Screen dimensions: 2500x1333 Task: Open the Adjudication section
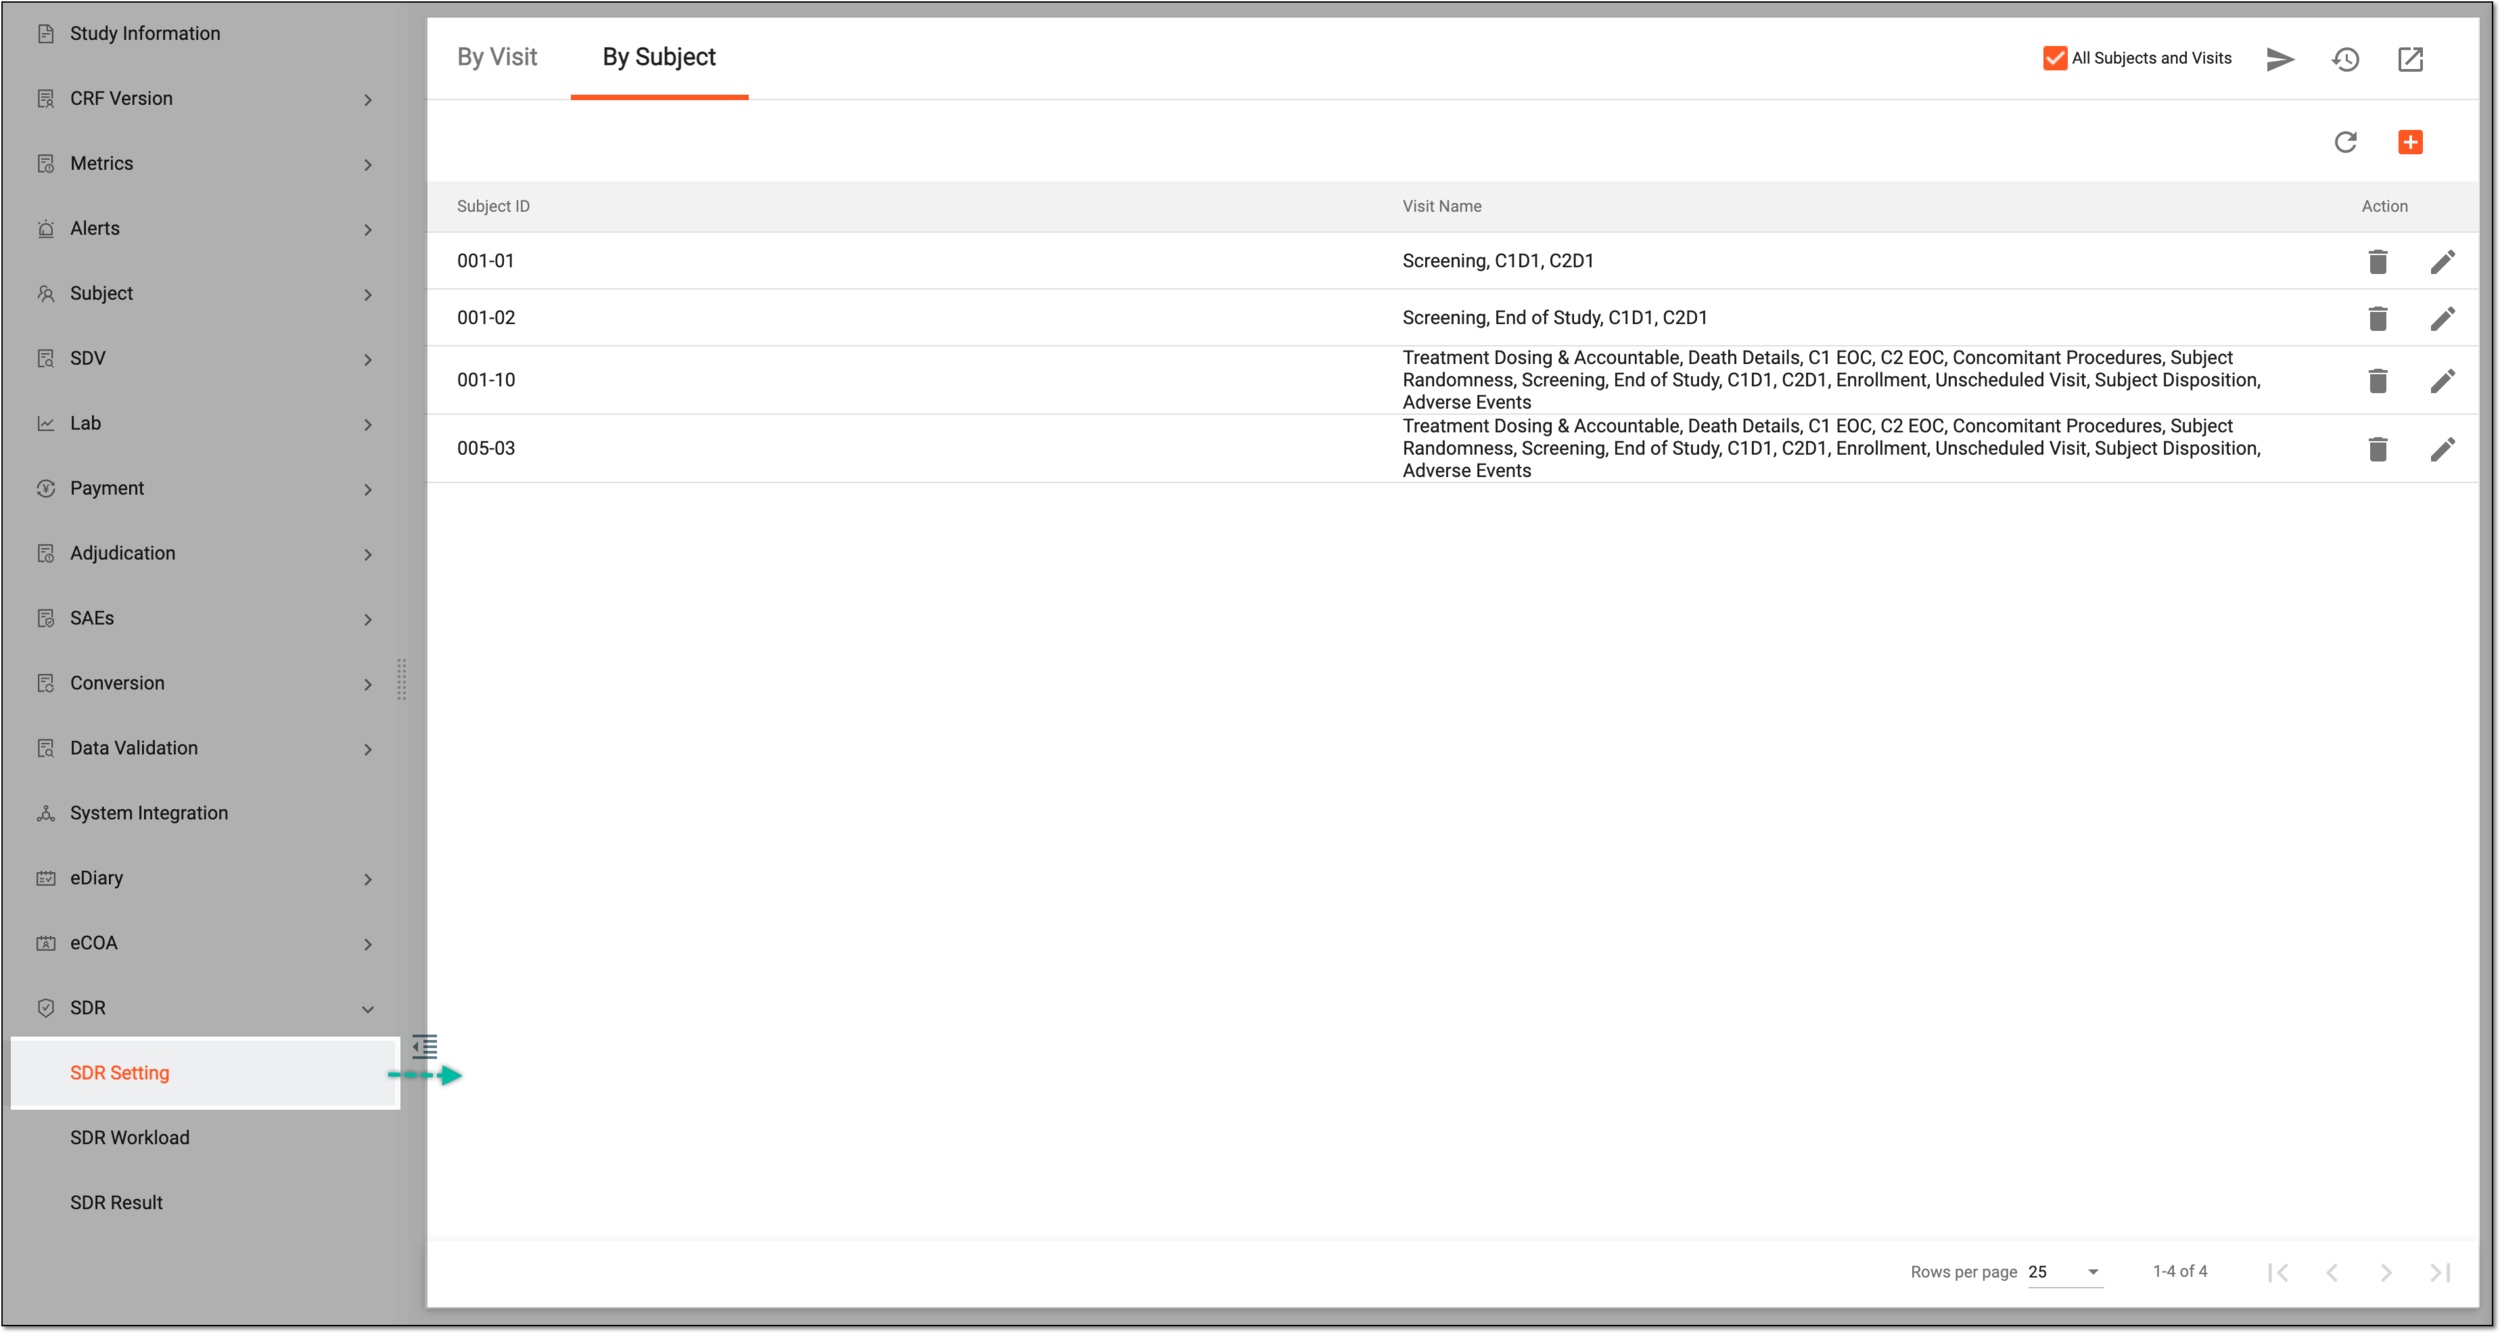122,553
